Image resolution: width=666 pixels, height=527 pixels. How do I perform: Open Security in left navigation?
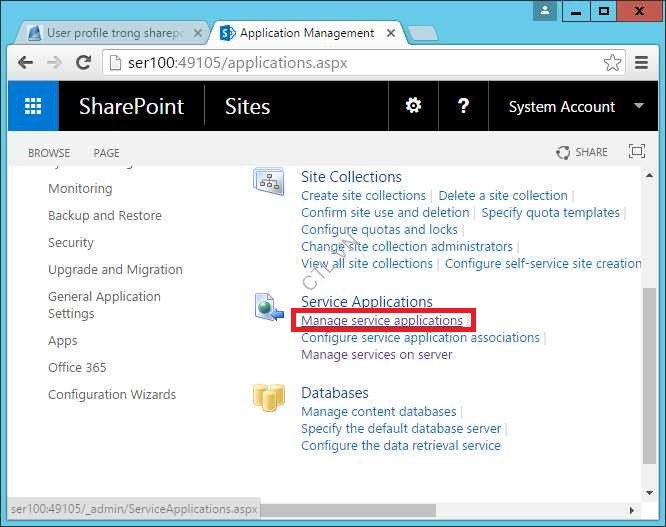click(x=71, y=242)
